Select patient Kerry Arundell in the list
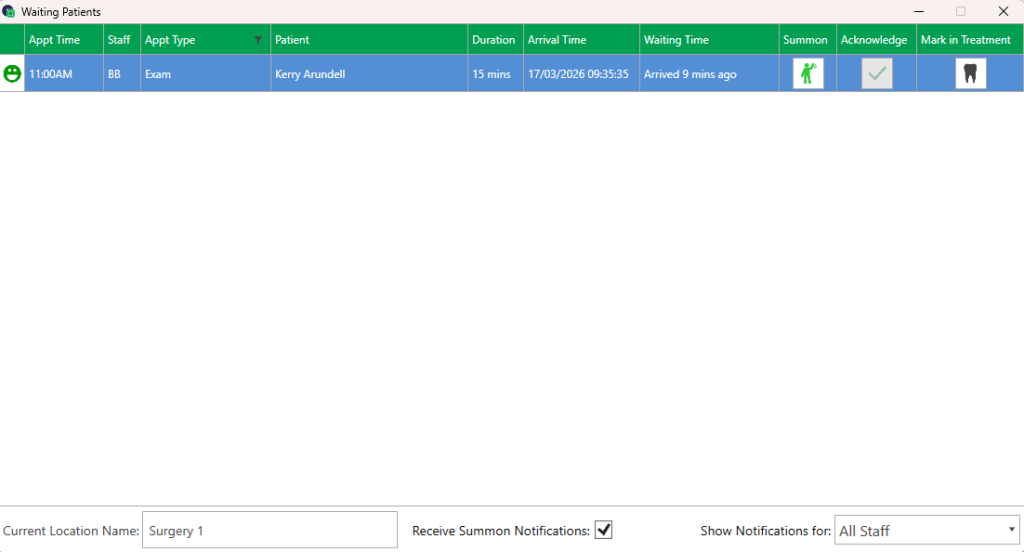The width and height of the screenshot is (1024, 552). tap(310, 75)
